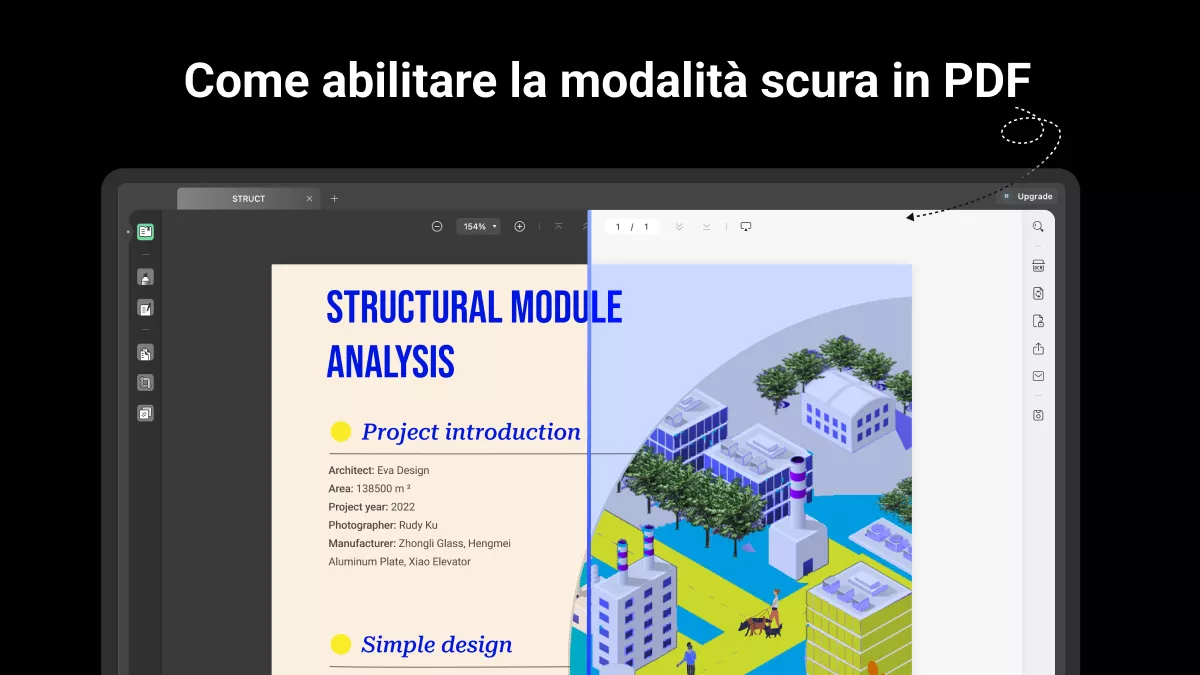Open the search panel with the magnifier icon
This screenshot has width=1200, height=675.
point(1037,226)
